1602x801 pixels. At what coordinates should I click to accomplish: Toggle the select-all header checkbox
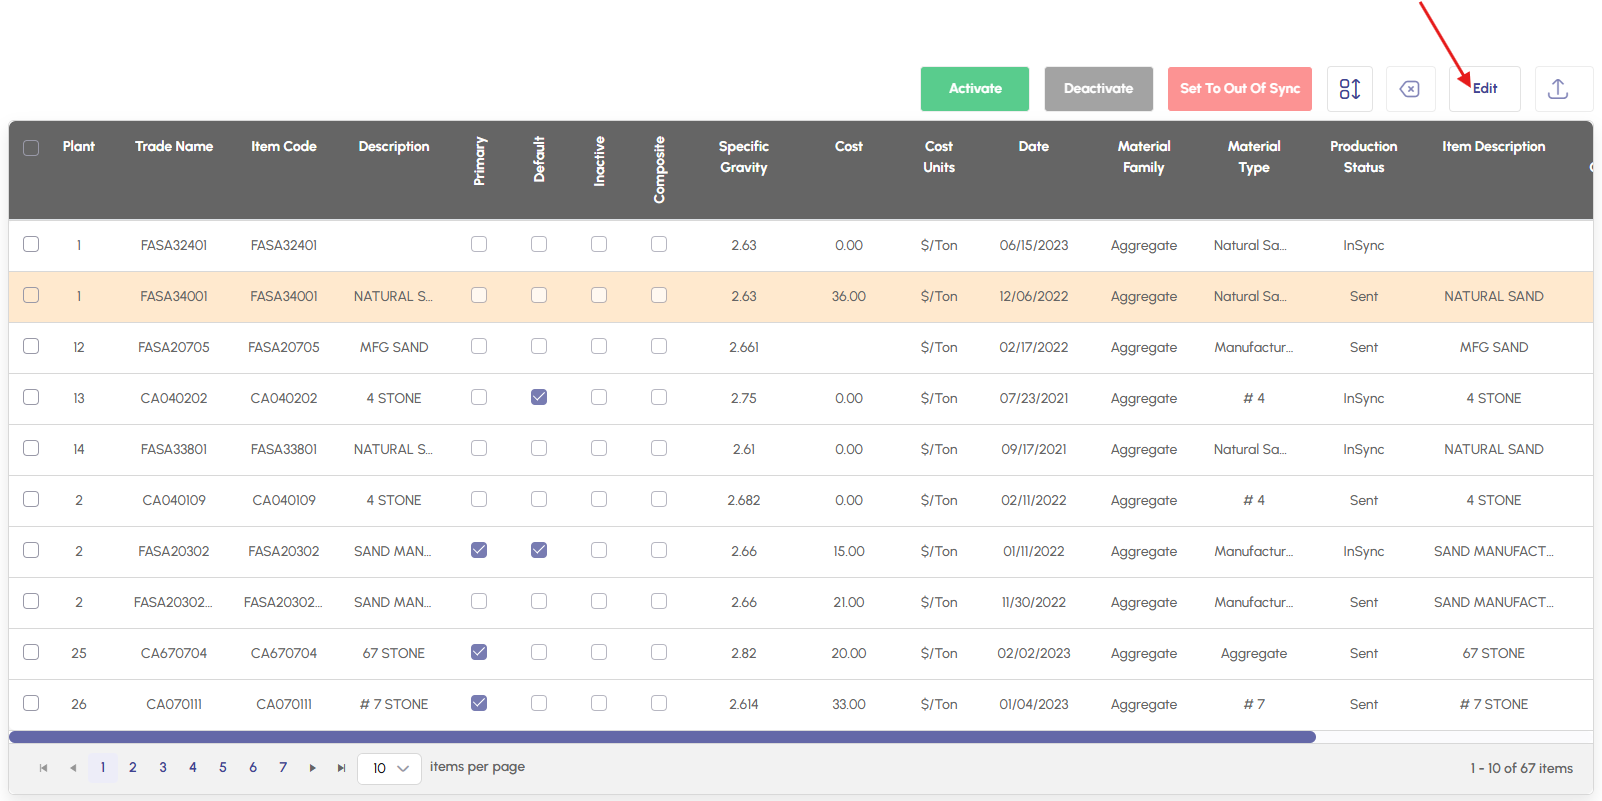pos(31,147)
